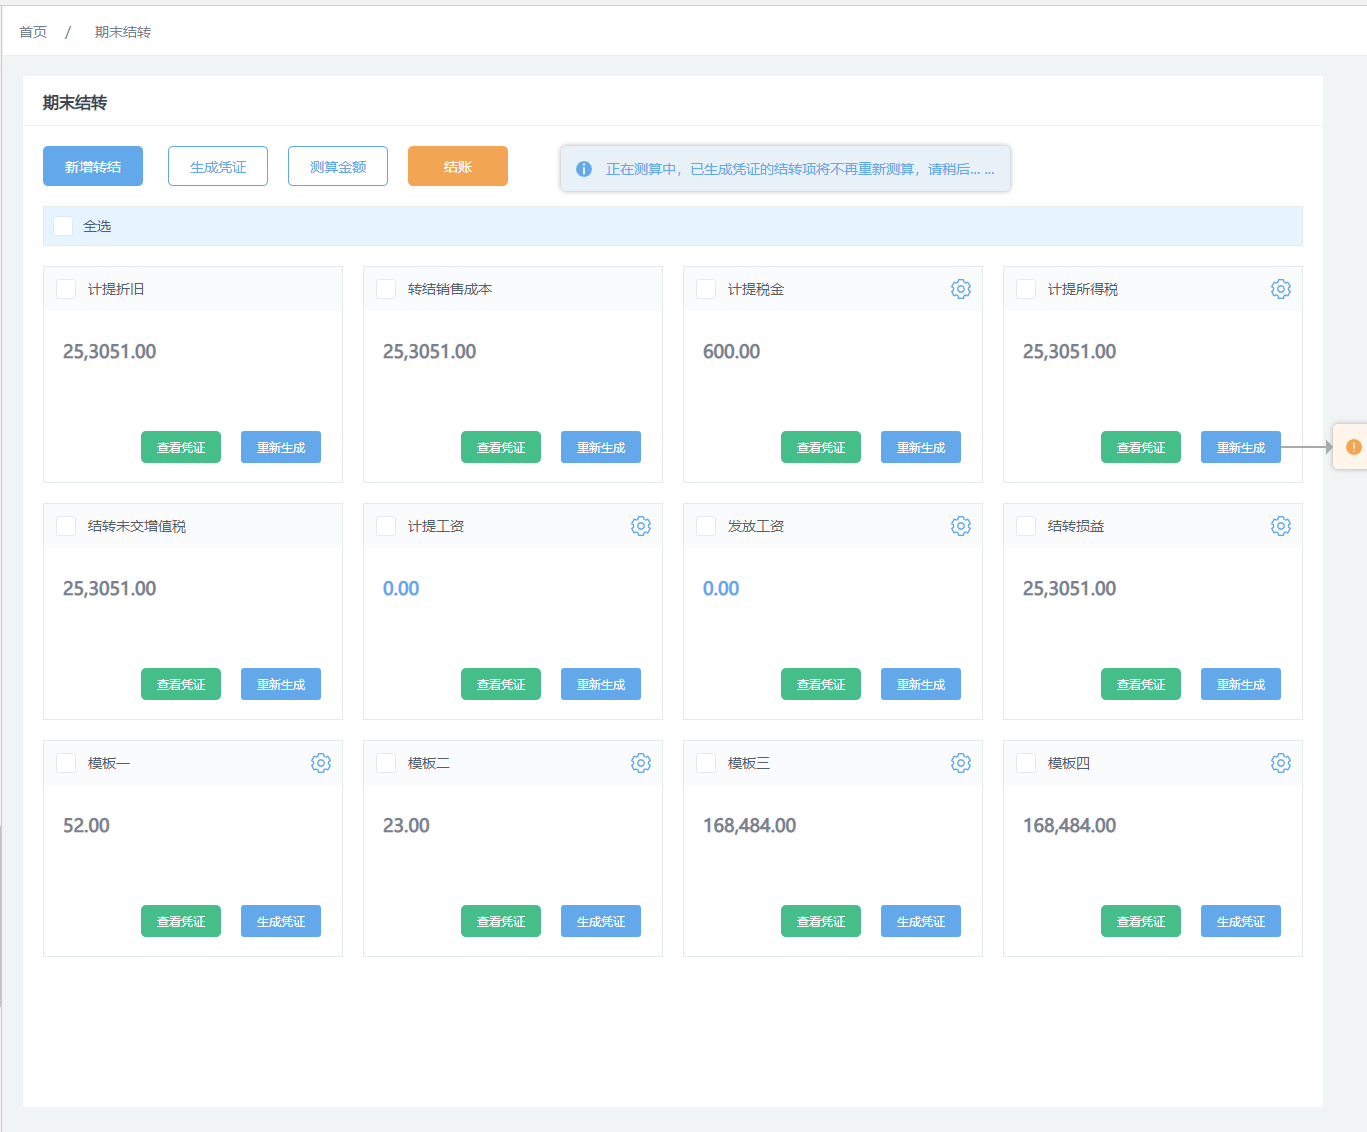Image resolution: width=1367 pixels, height=1132 pixels.
Task: Check the 计提所得税 checkbox
Action: (1026, 289)
